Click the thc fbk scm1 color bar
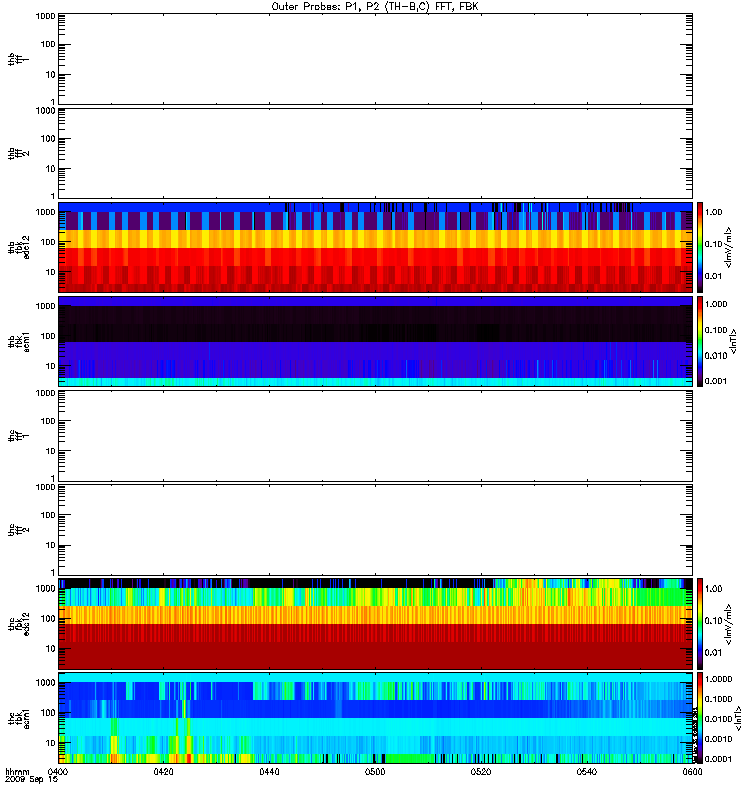 click(700, 718)
